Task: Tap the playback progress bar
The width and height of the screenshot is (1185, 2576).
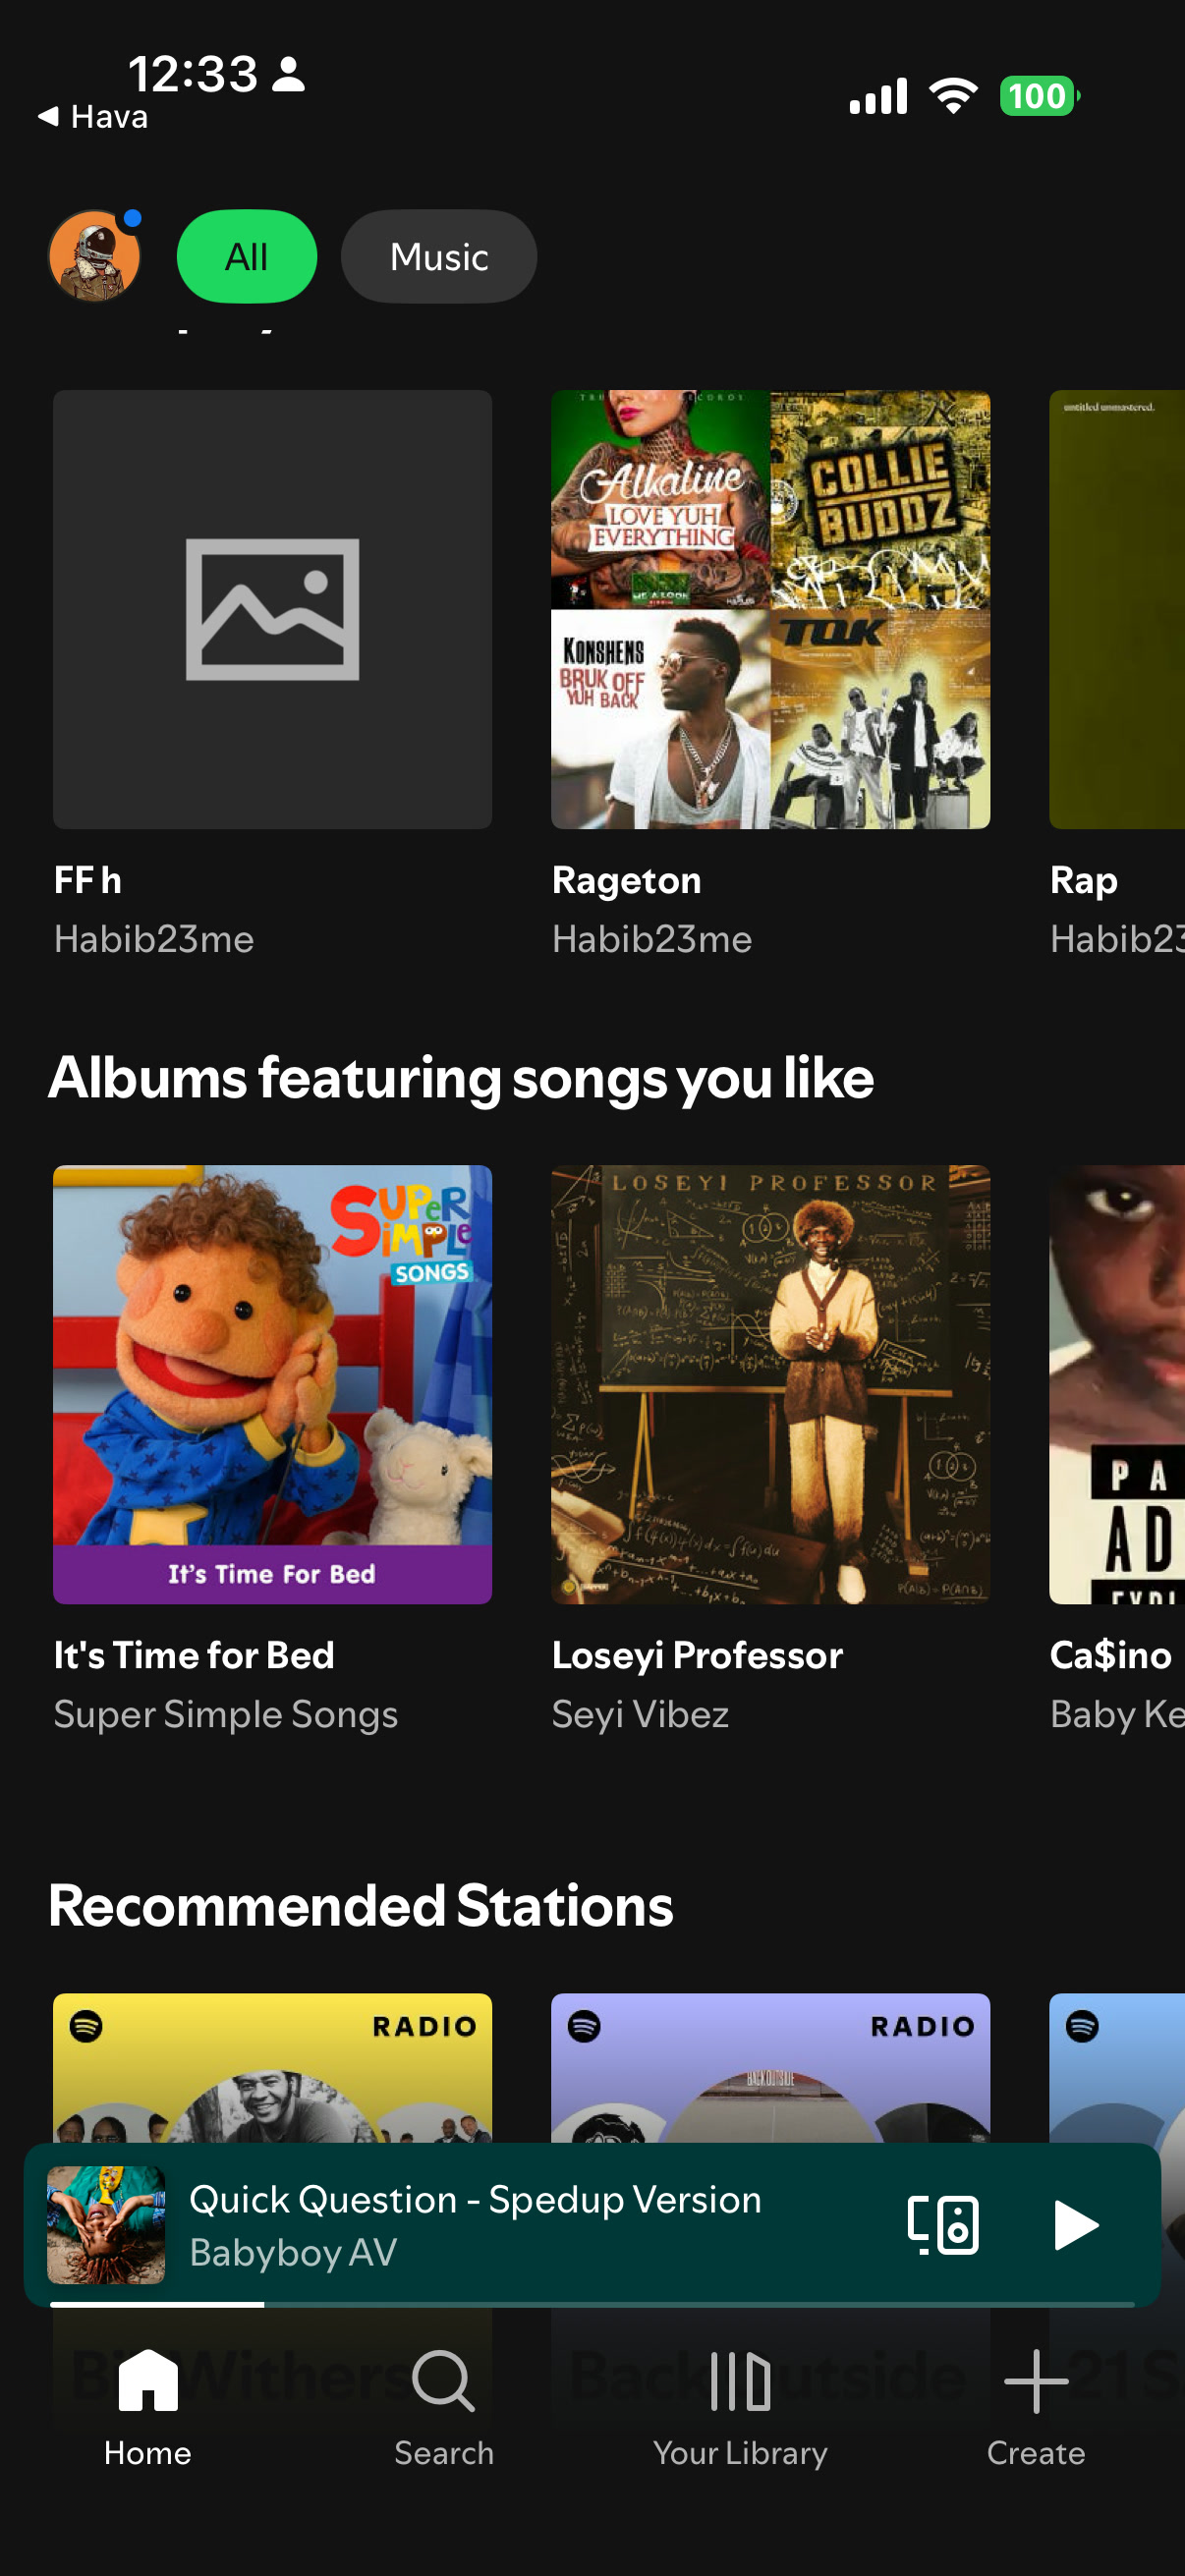Action: 592,2304
